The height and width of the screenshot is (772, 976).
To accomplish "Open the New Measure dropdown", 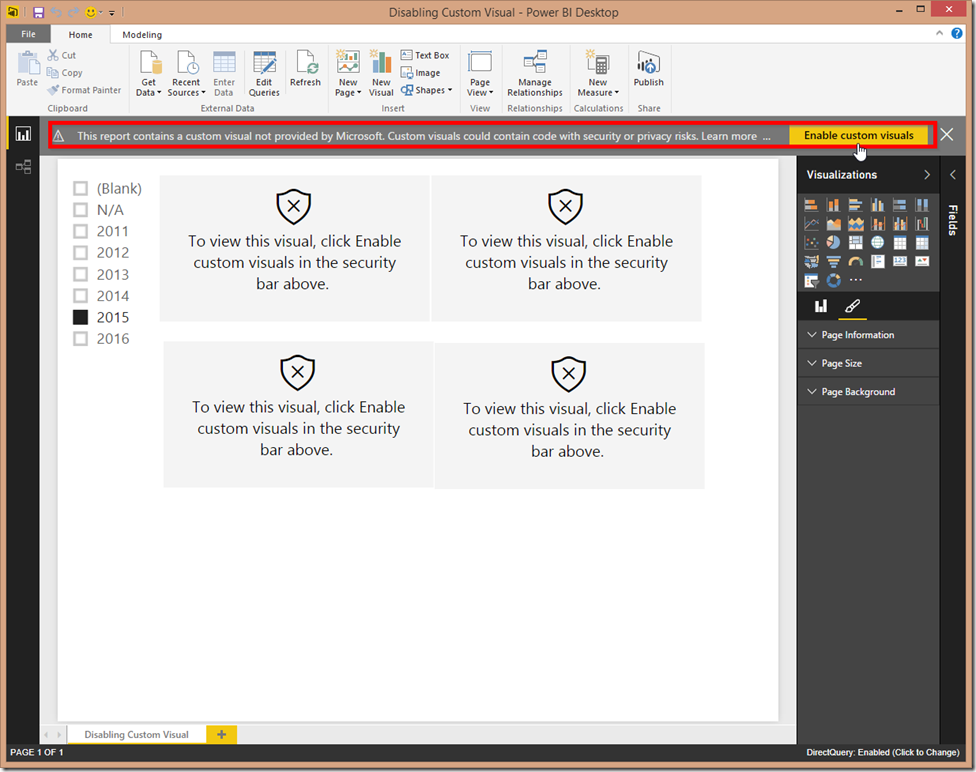I will click(598, 74).
